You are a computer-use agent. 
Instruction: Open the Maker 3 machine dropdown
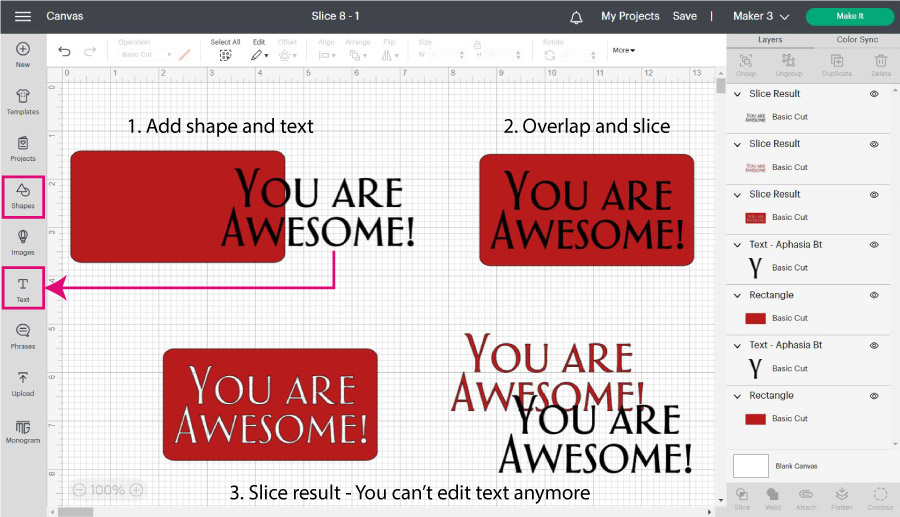click(x=761, y=17)
